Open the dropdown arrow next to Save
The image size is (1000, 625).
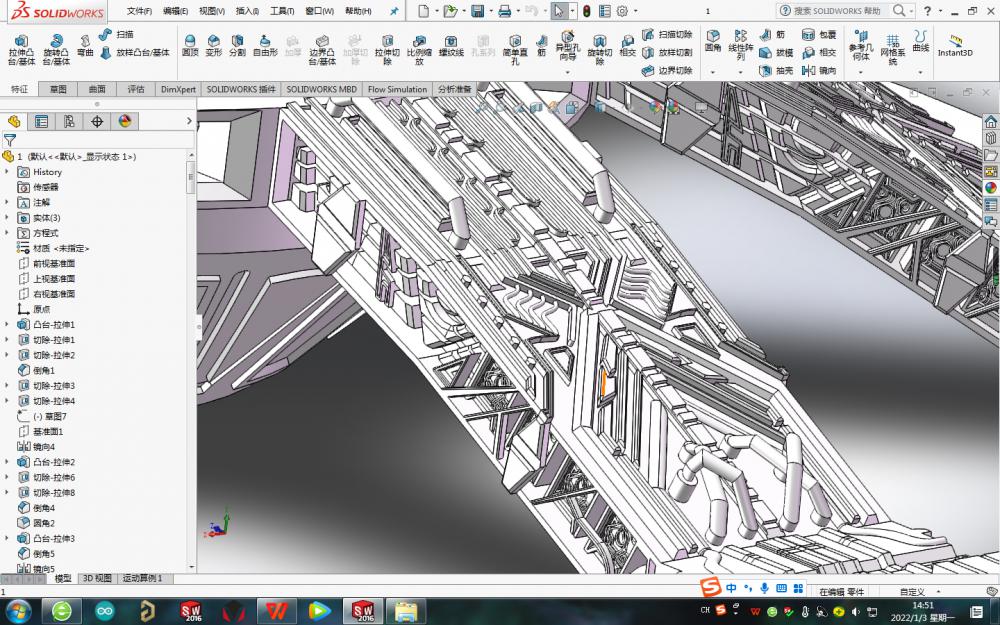(x=490, y=11)
